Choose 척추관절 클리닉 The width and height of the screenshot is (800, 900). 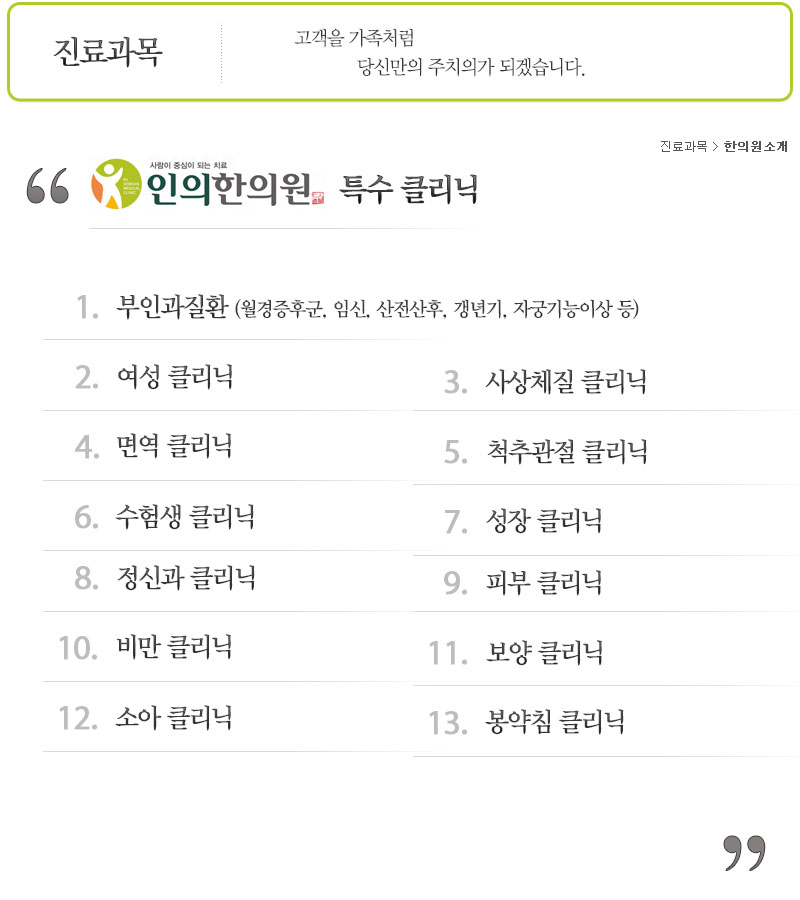point(567,452)
